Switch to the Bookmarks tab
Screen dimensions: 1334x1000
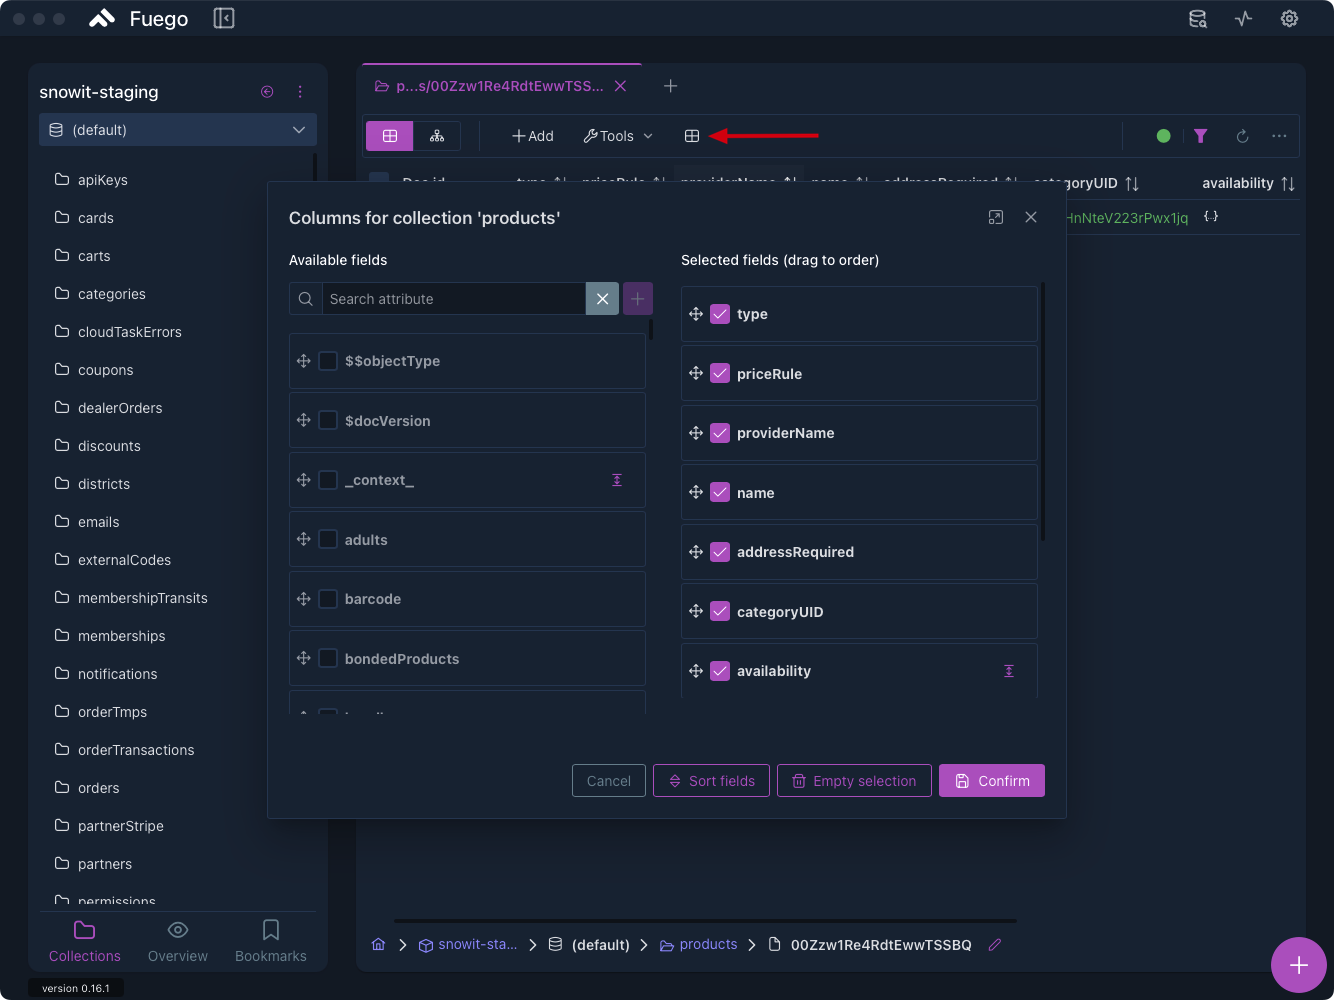[x=271, y=942]
